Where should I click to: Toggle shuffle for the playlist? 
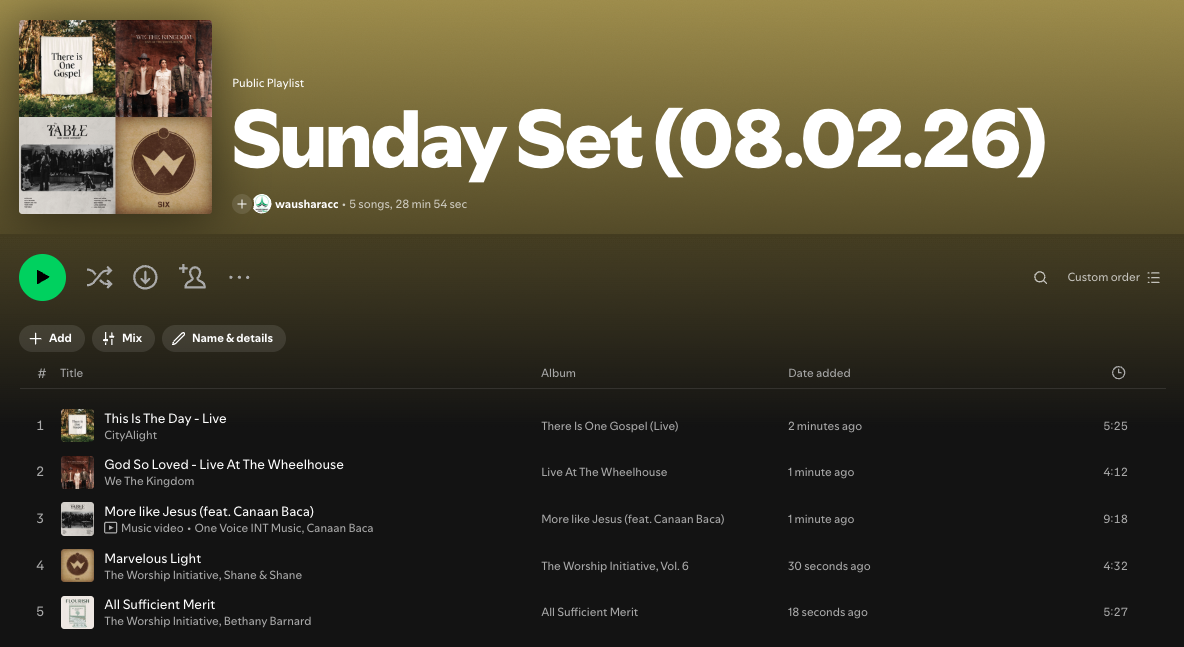[99, 277]
